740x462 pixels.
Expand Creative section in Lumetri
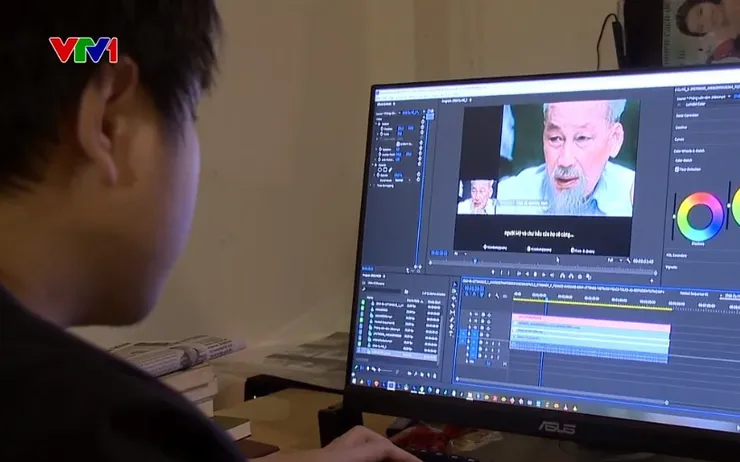(681, 127)
